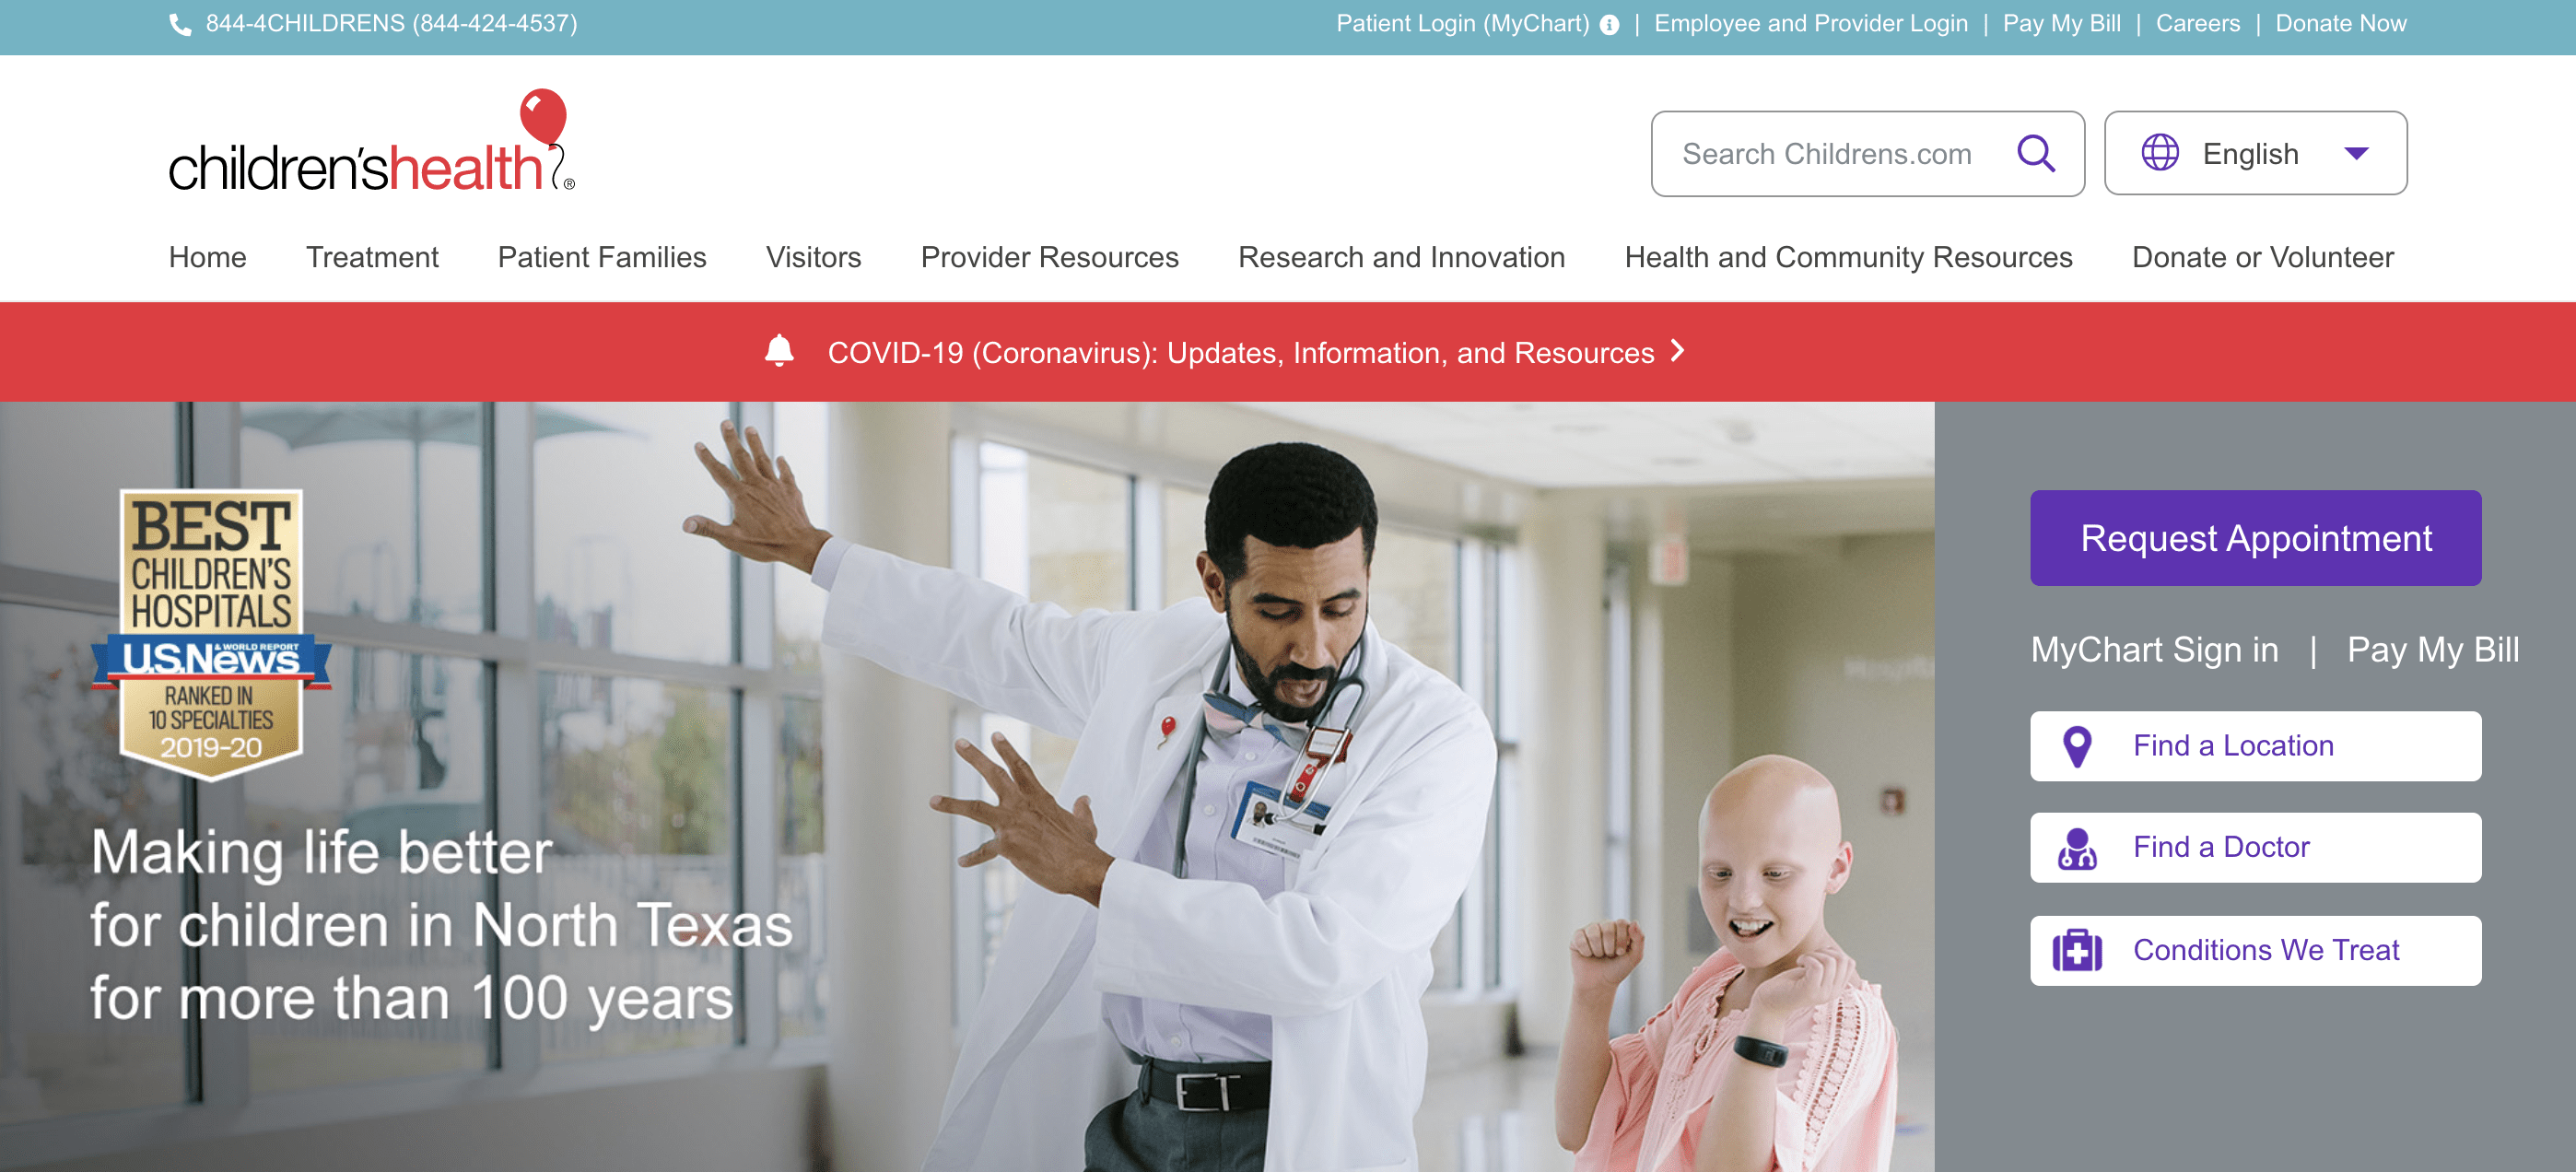The height and width of the screenshot is (1172, 2576).
Task: Click the medical bag icon for Conditions We Treat
Action: (x=2075, y=948)
